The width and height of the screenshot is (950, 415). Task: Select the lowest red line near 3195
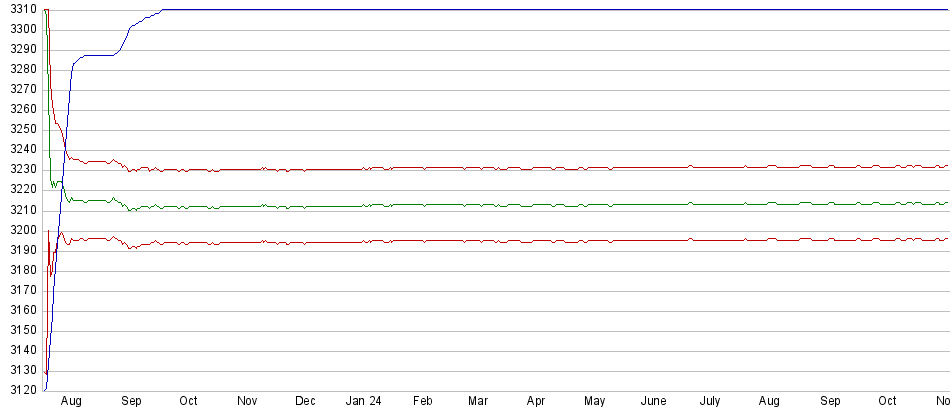point(500,241)
